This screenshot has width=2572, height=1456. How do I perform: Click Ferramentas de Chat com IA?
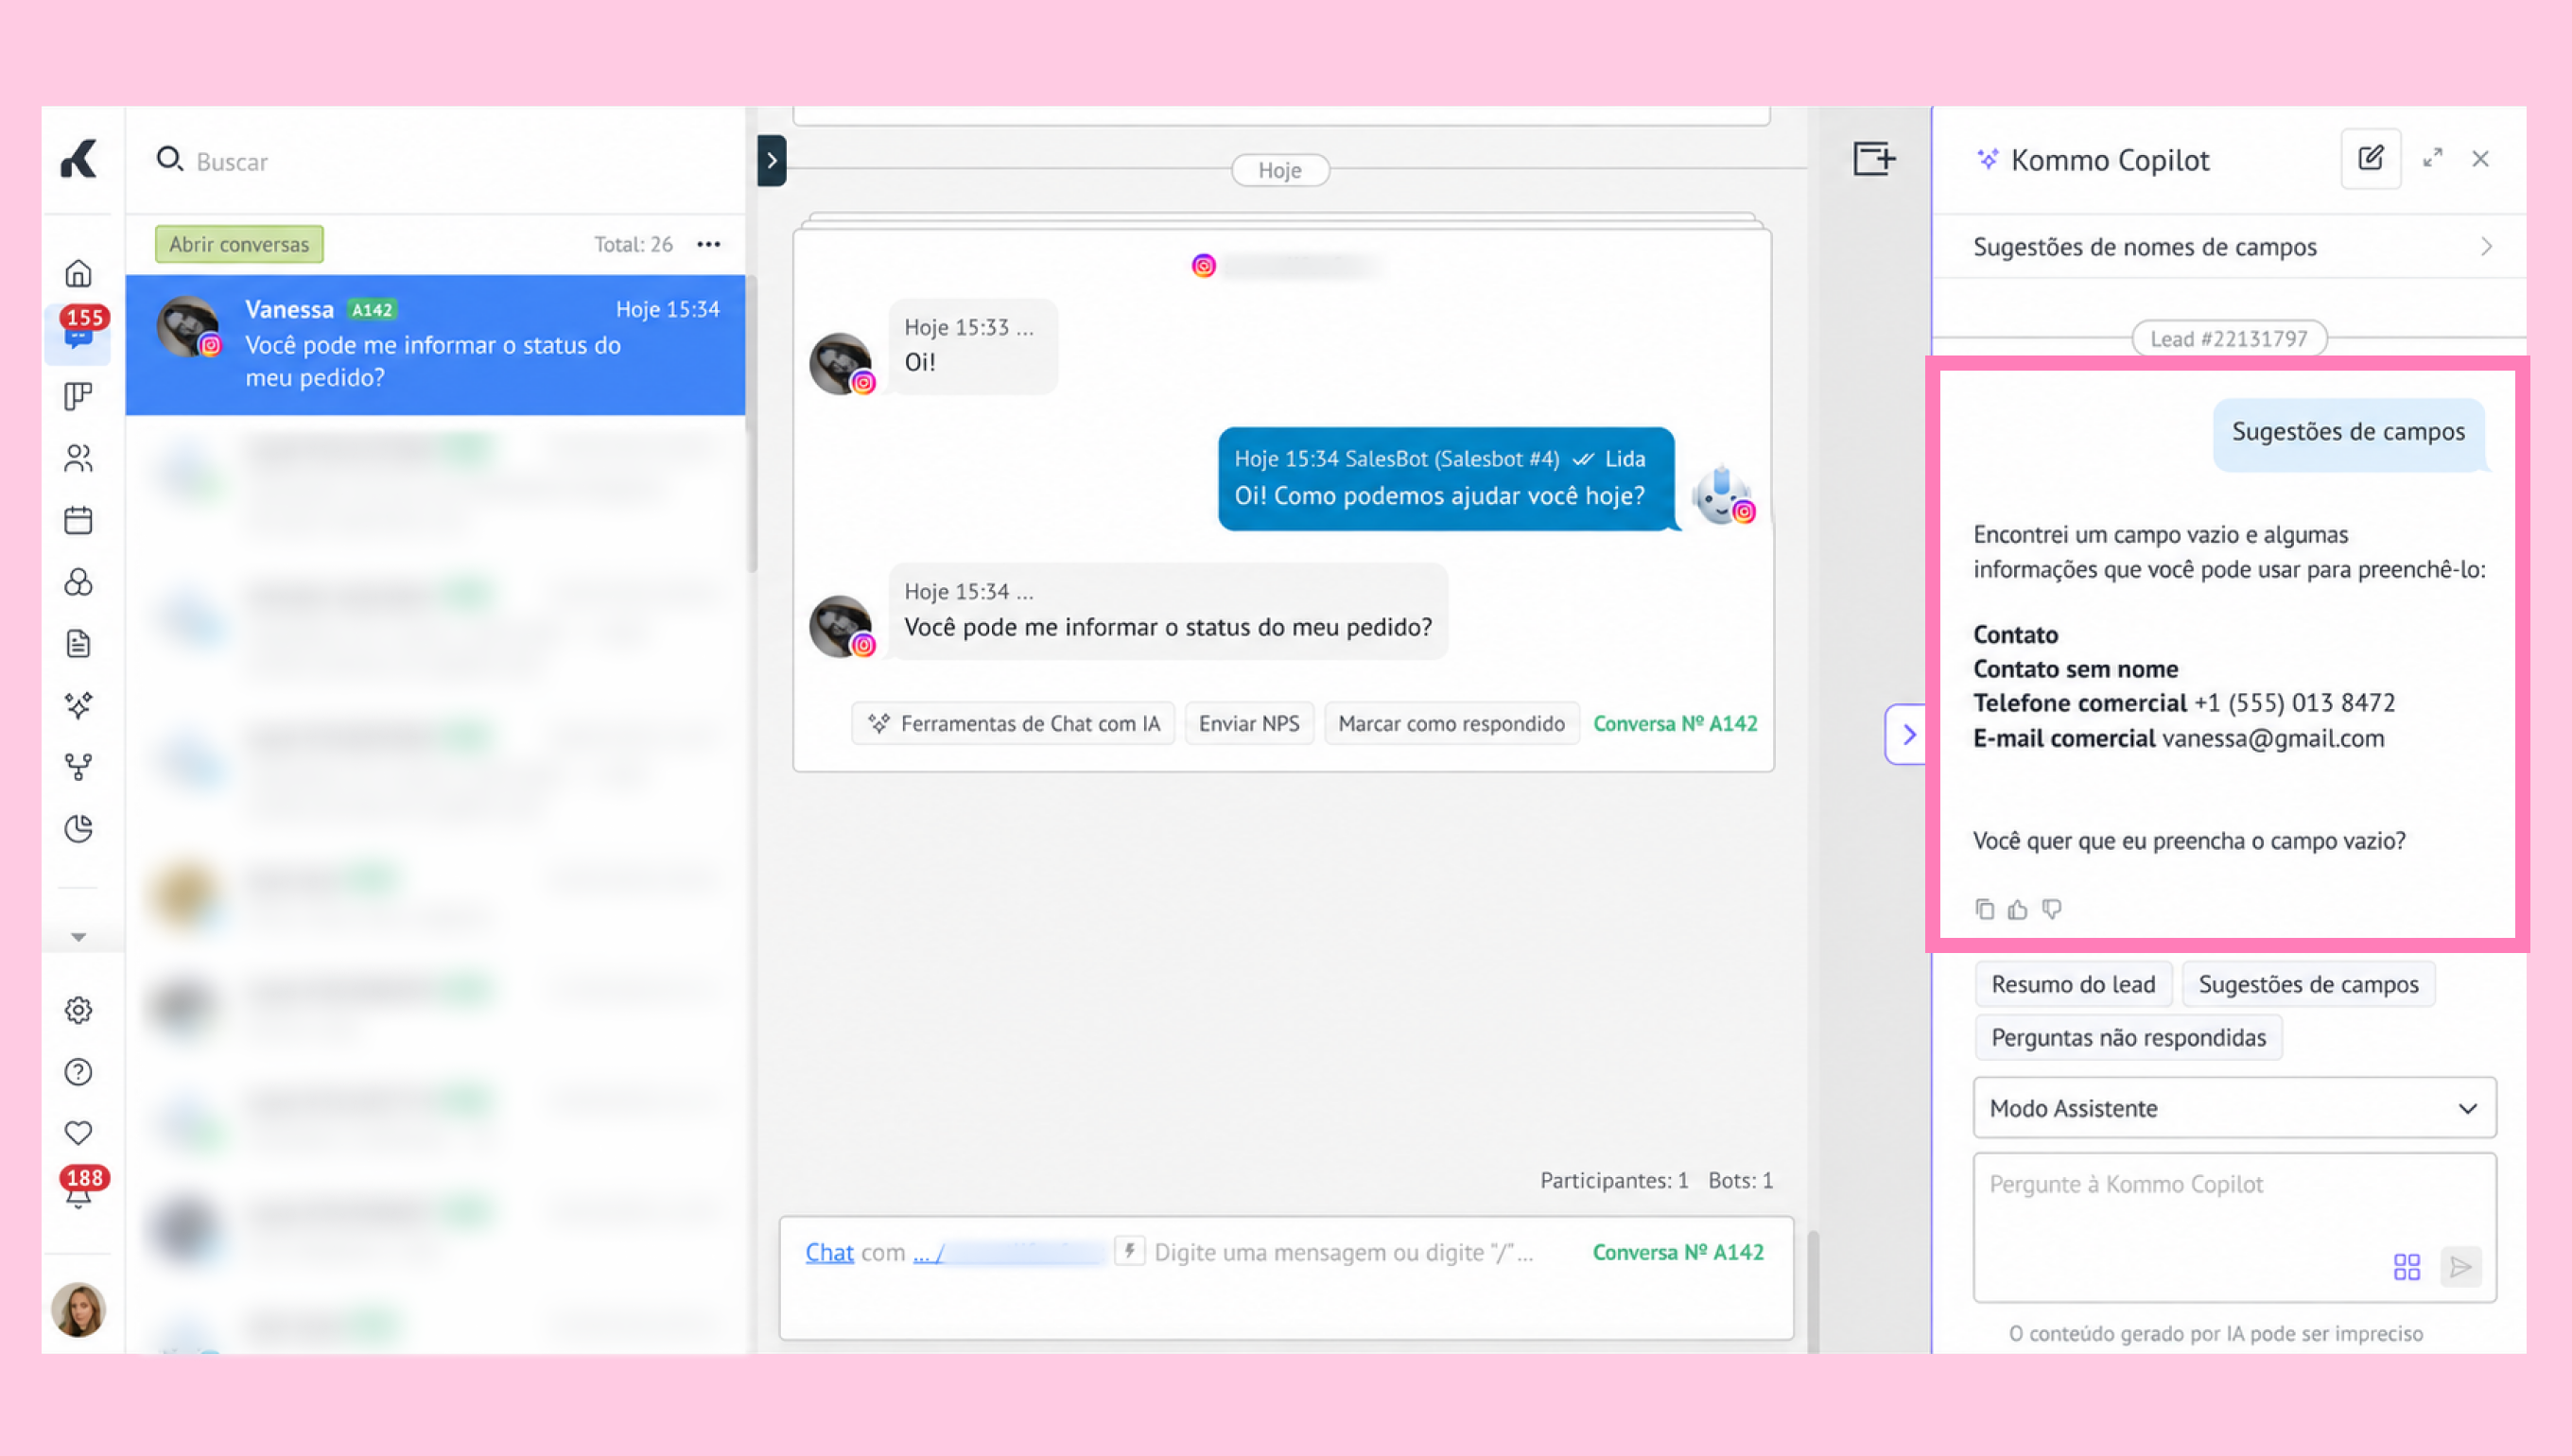coord(1014,723)
